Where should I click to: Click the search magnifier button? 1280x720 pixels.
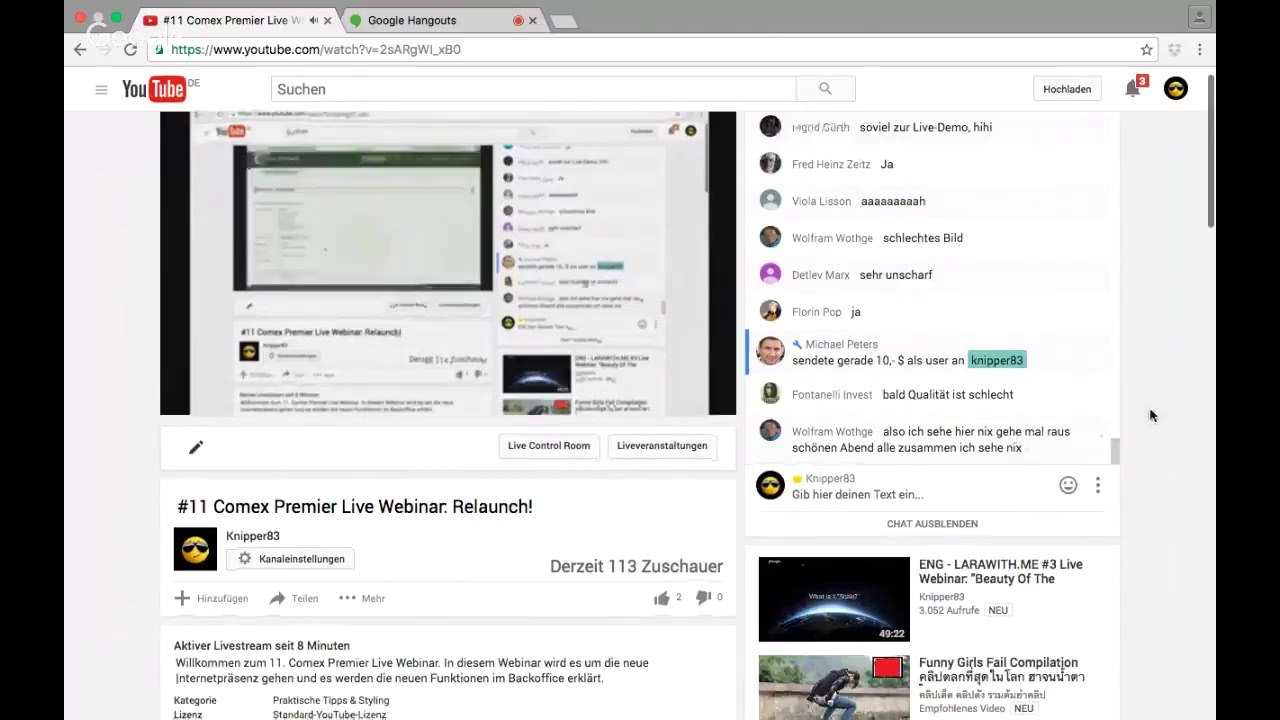[825, 89]
